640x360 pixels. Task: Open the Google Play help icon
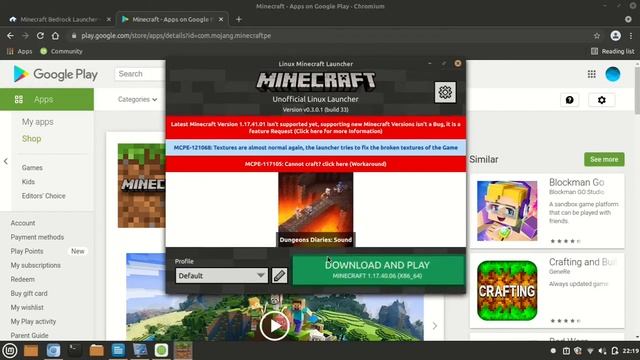coord(569,100)
